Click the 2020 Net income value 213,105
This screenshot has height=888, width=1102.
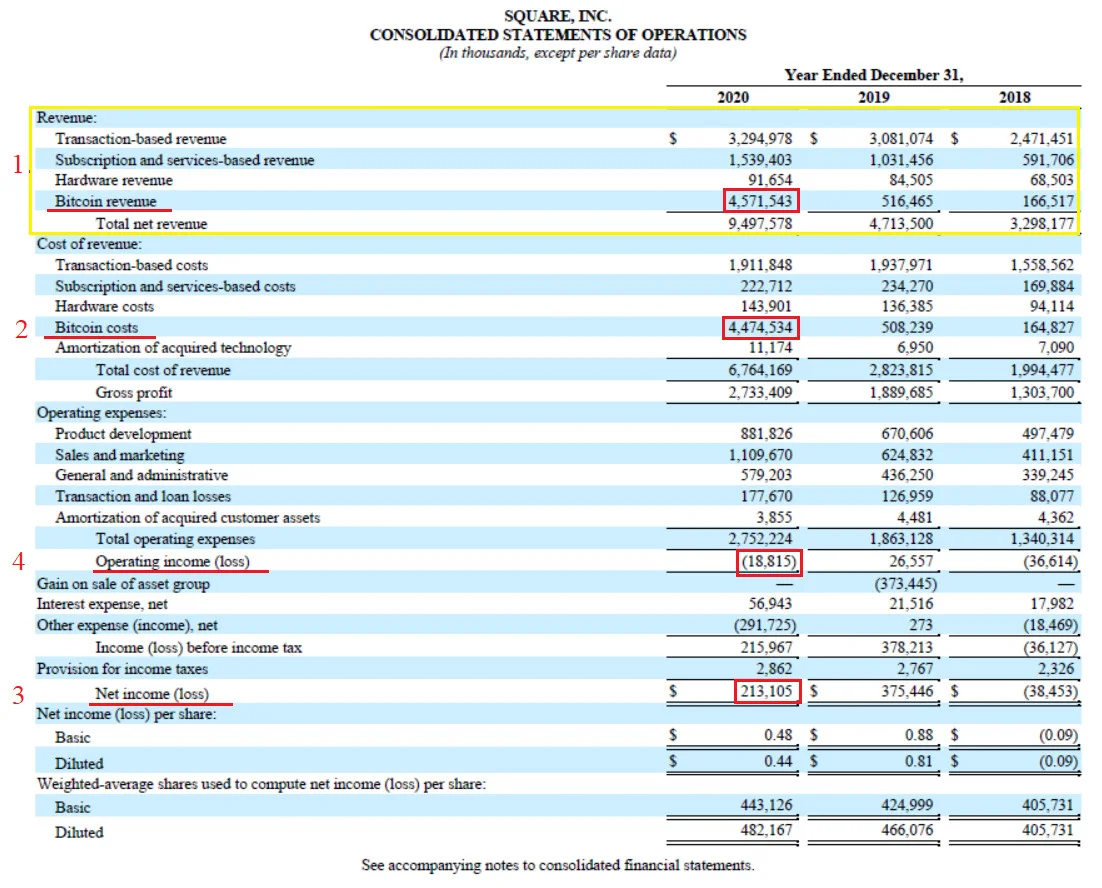click(767, 691)
